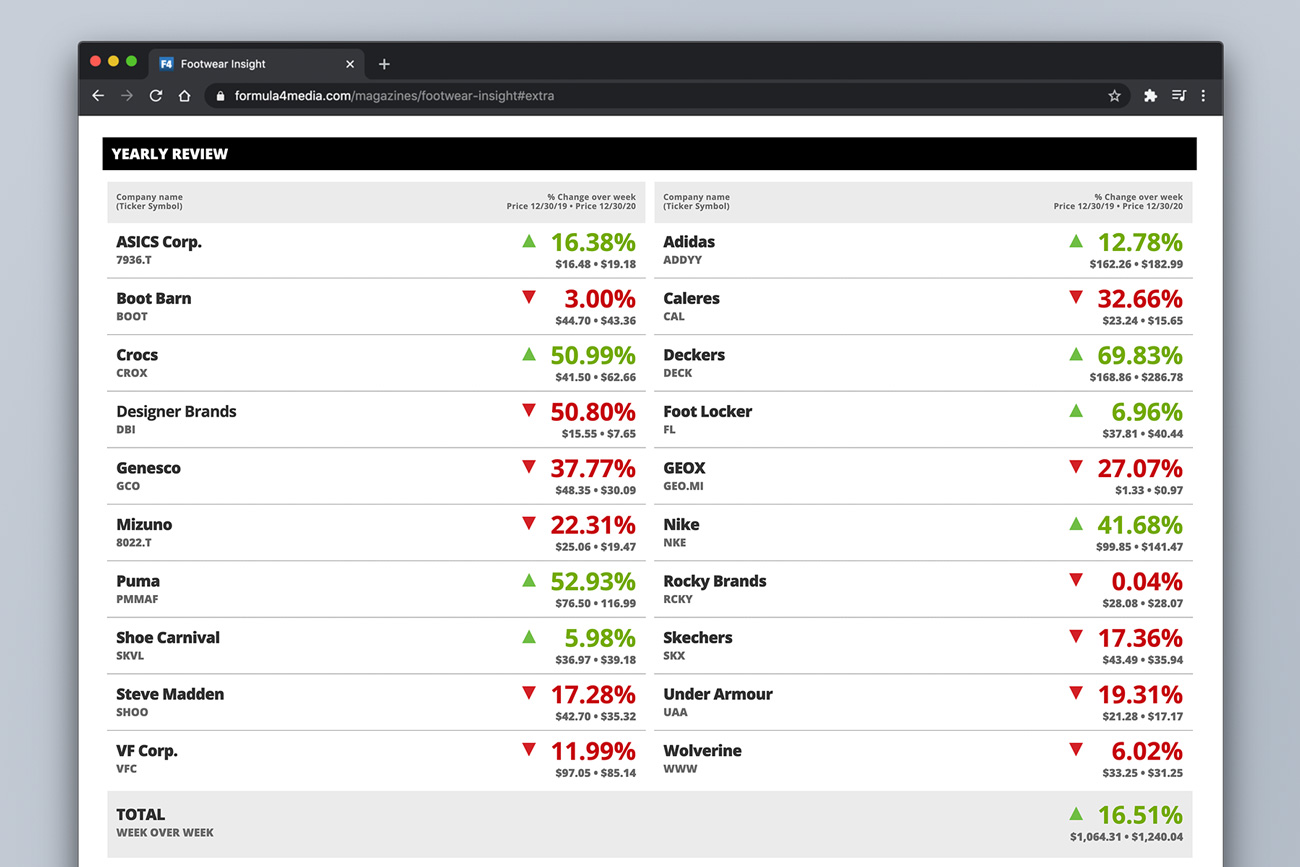The width and height of the screenshot is (1300, 867).
Task: Click the SKVL ticker symbol
Action: pyautogui.click(x=130, y=656)
